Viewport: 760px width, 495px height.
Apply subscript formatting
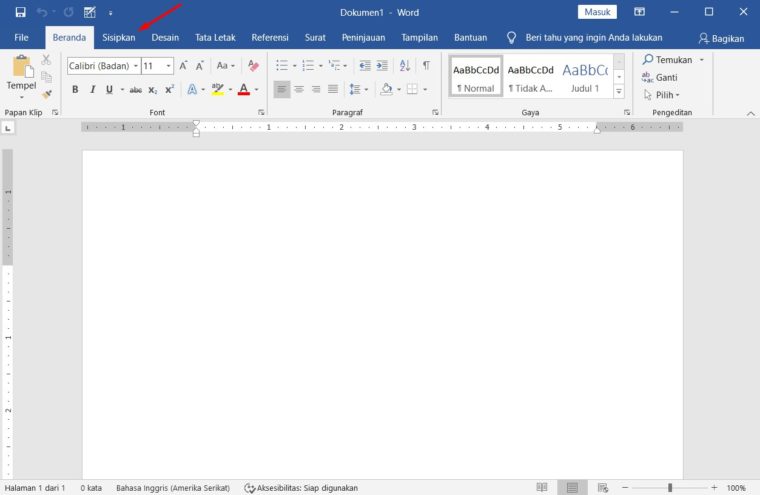tap(153, 90)
